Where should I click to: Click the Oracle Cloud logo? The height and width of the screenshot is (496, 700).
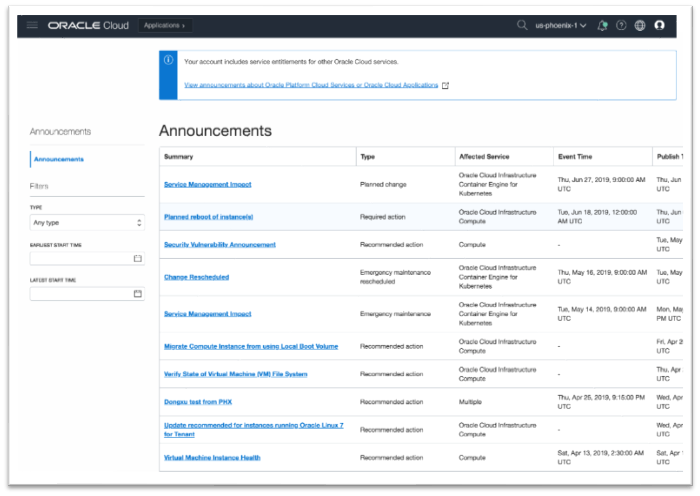pyautogui.click(x=88, y=25)
